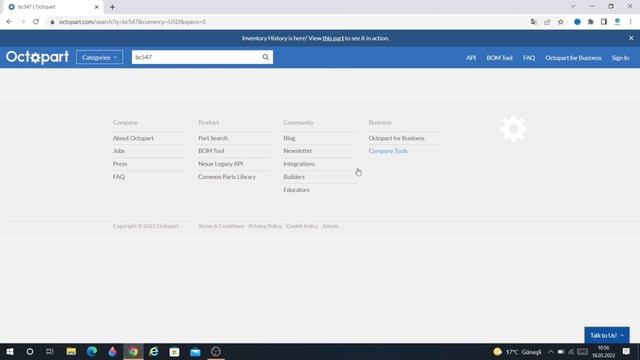Open Chrome three-dot menu

click(631, 22)
